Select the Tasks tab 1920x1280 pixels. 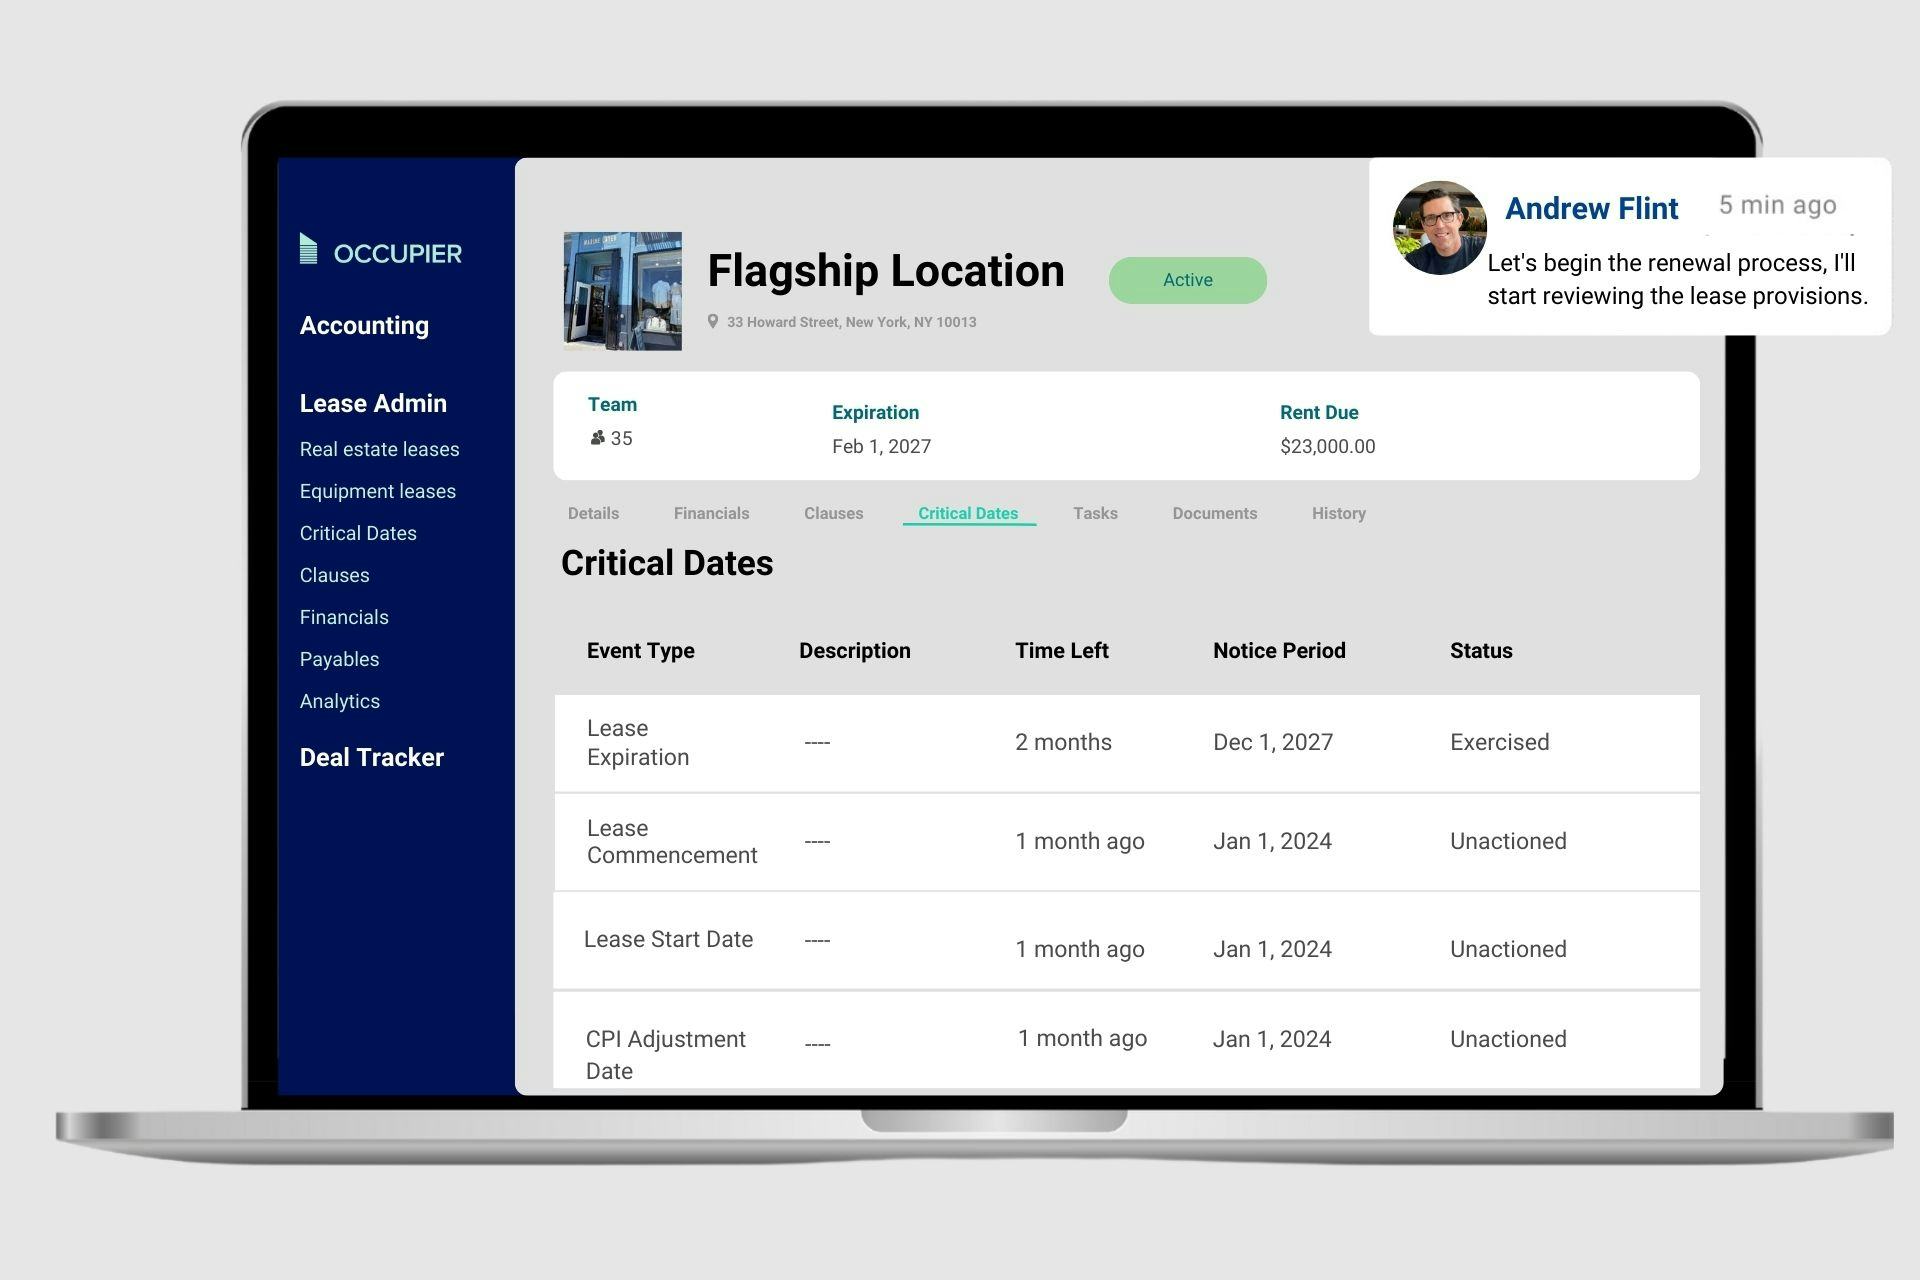(1093, 511)
